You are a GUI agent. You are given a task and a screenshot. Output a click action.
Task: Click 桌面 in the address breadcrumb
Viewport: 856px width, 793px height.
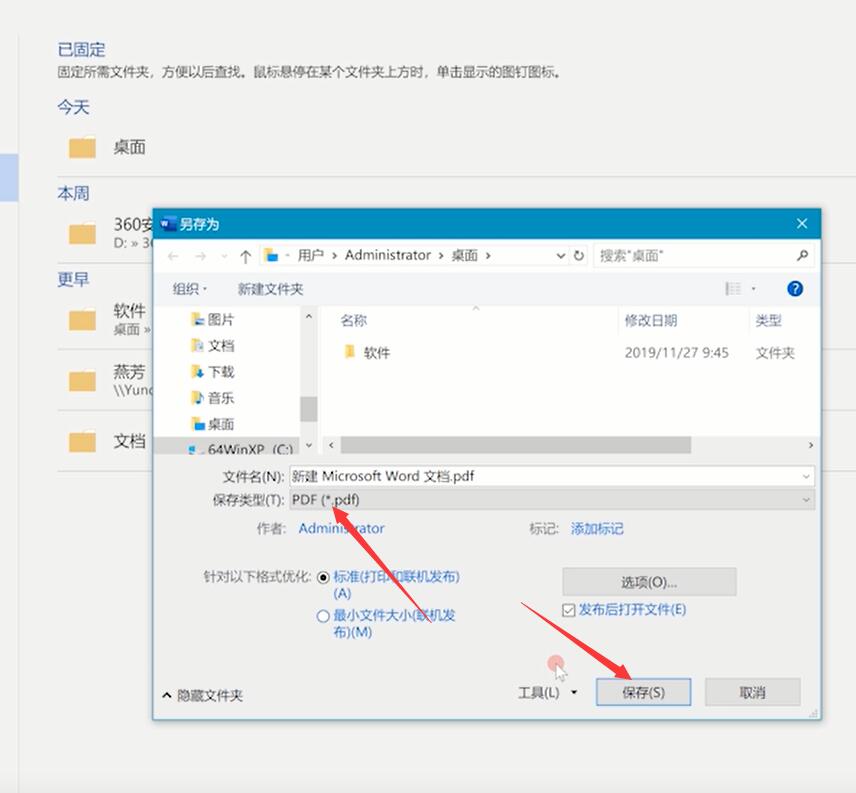coord(465,255)
